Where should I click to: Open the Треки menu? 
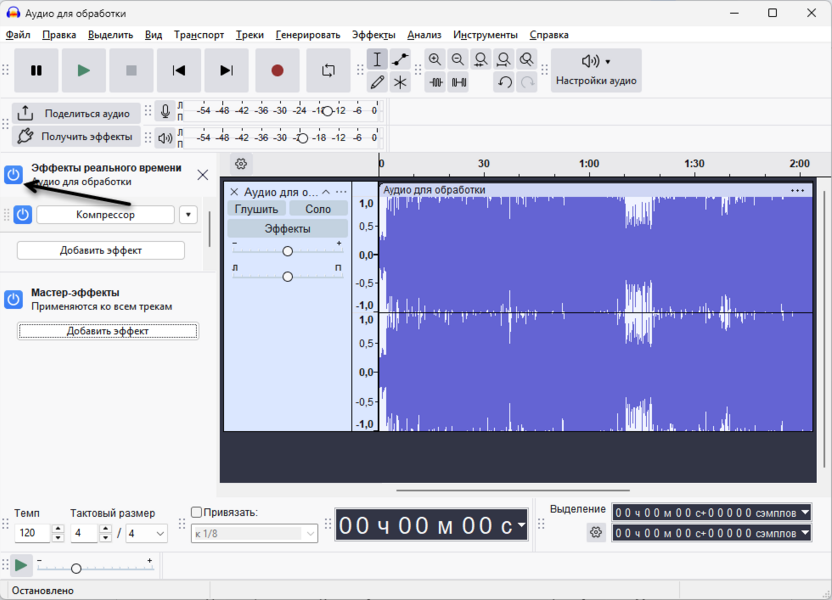249,35
